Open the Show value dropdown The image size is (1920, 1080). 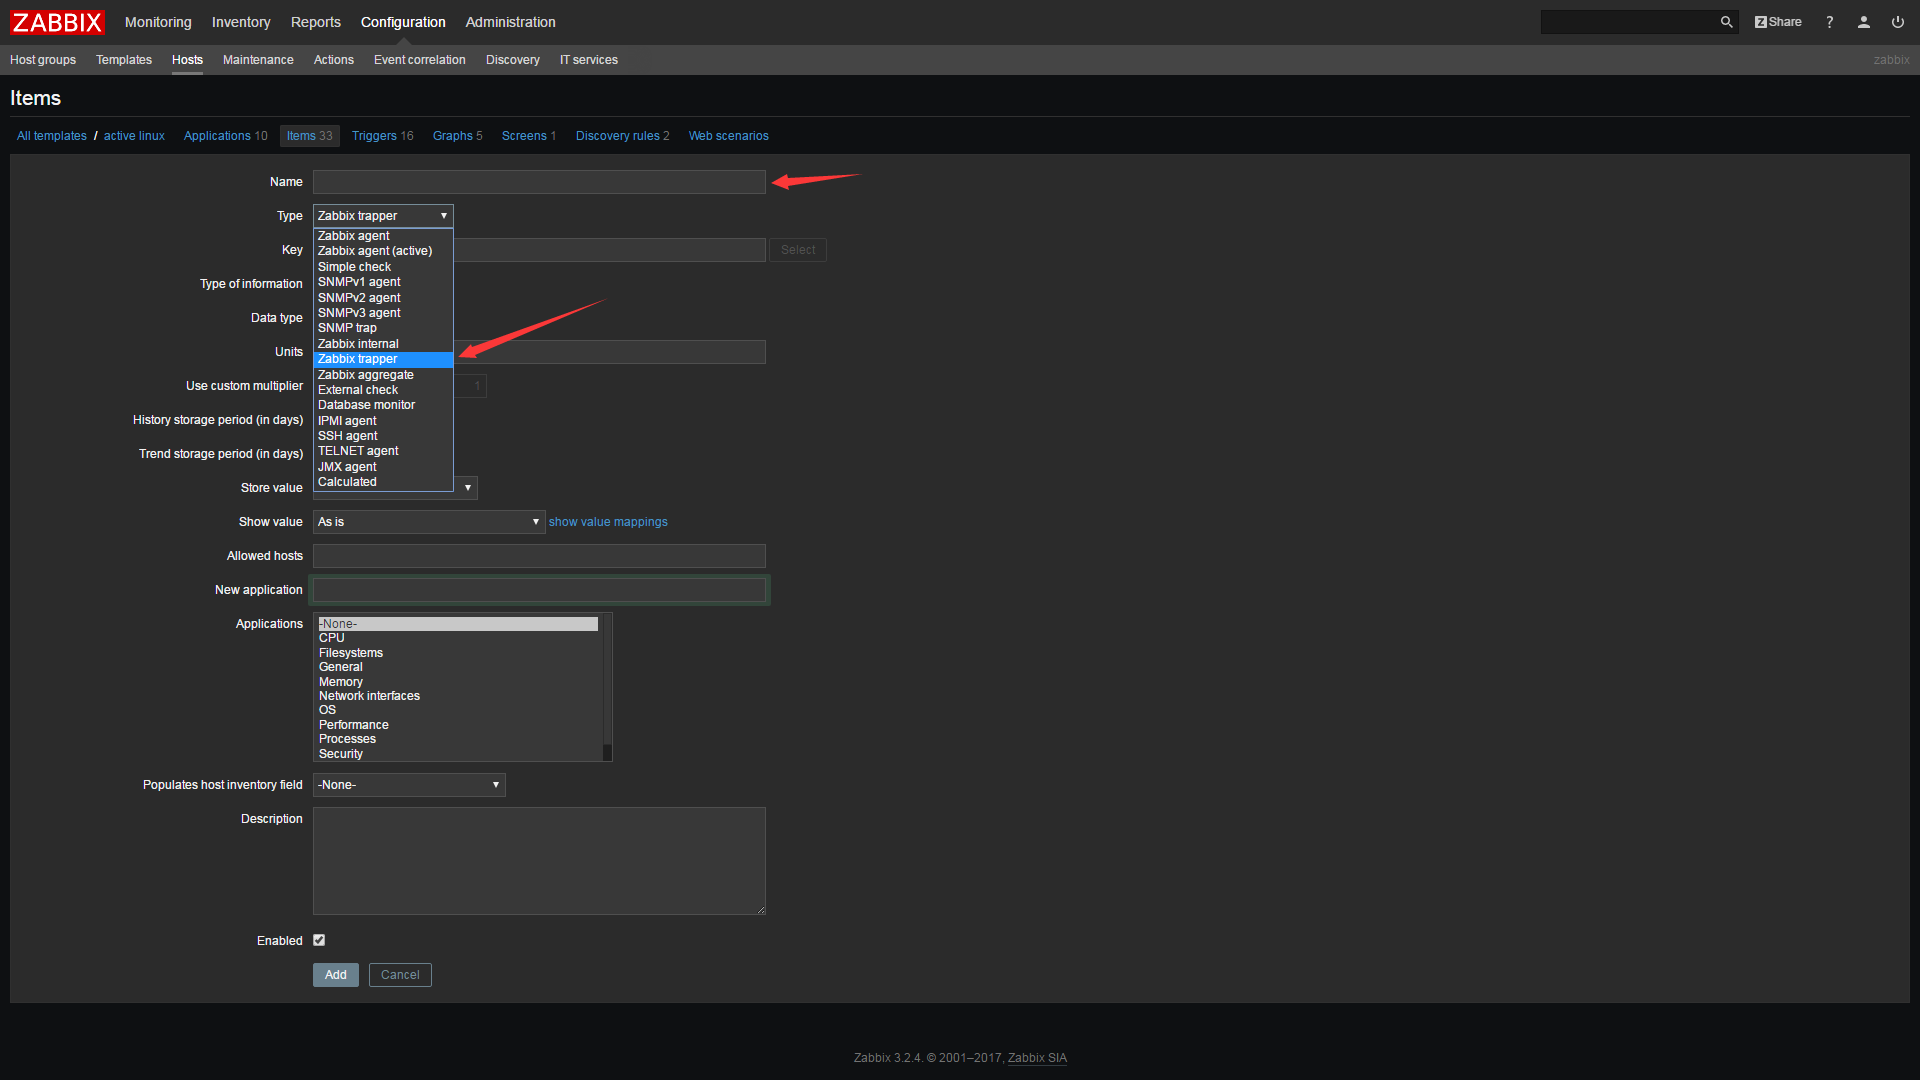[x=429, y=522]
